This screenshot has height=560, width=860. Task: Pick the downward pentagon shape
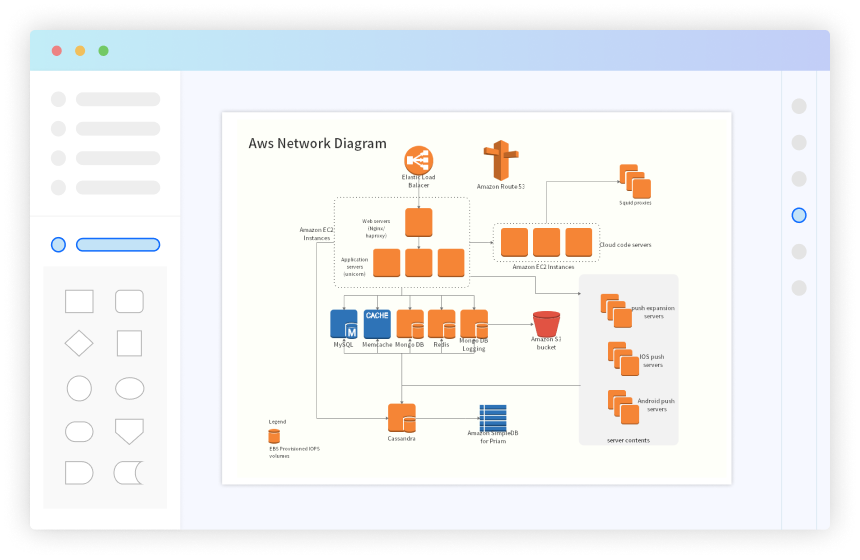129,431
